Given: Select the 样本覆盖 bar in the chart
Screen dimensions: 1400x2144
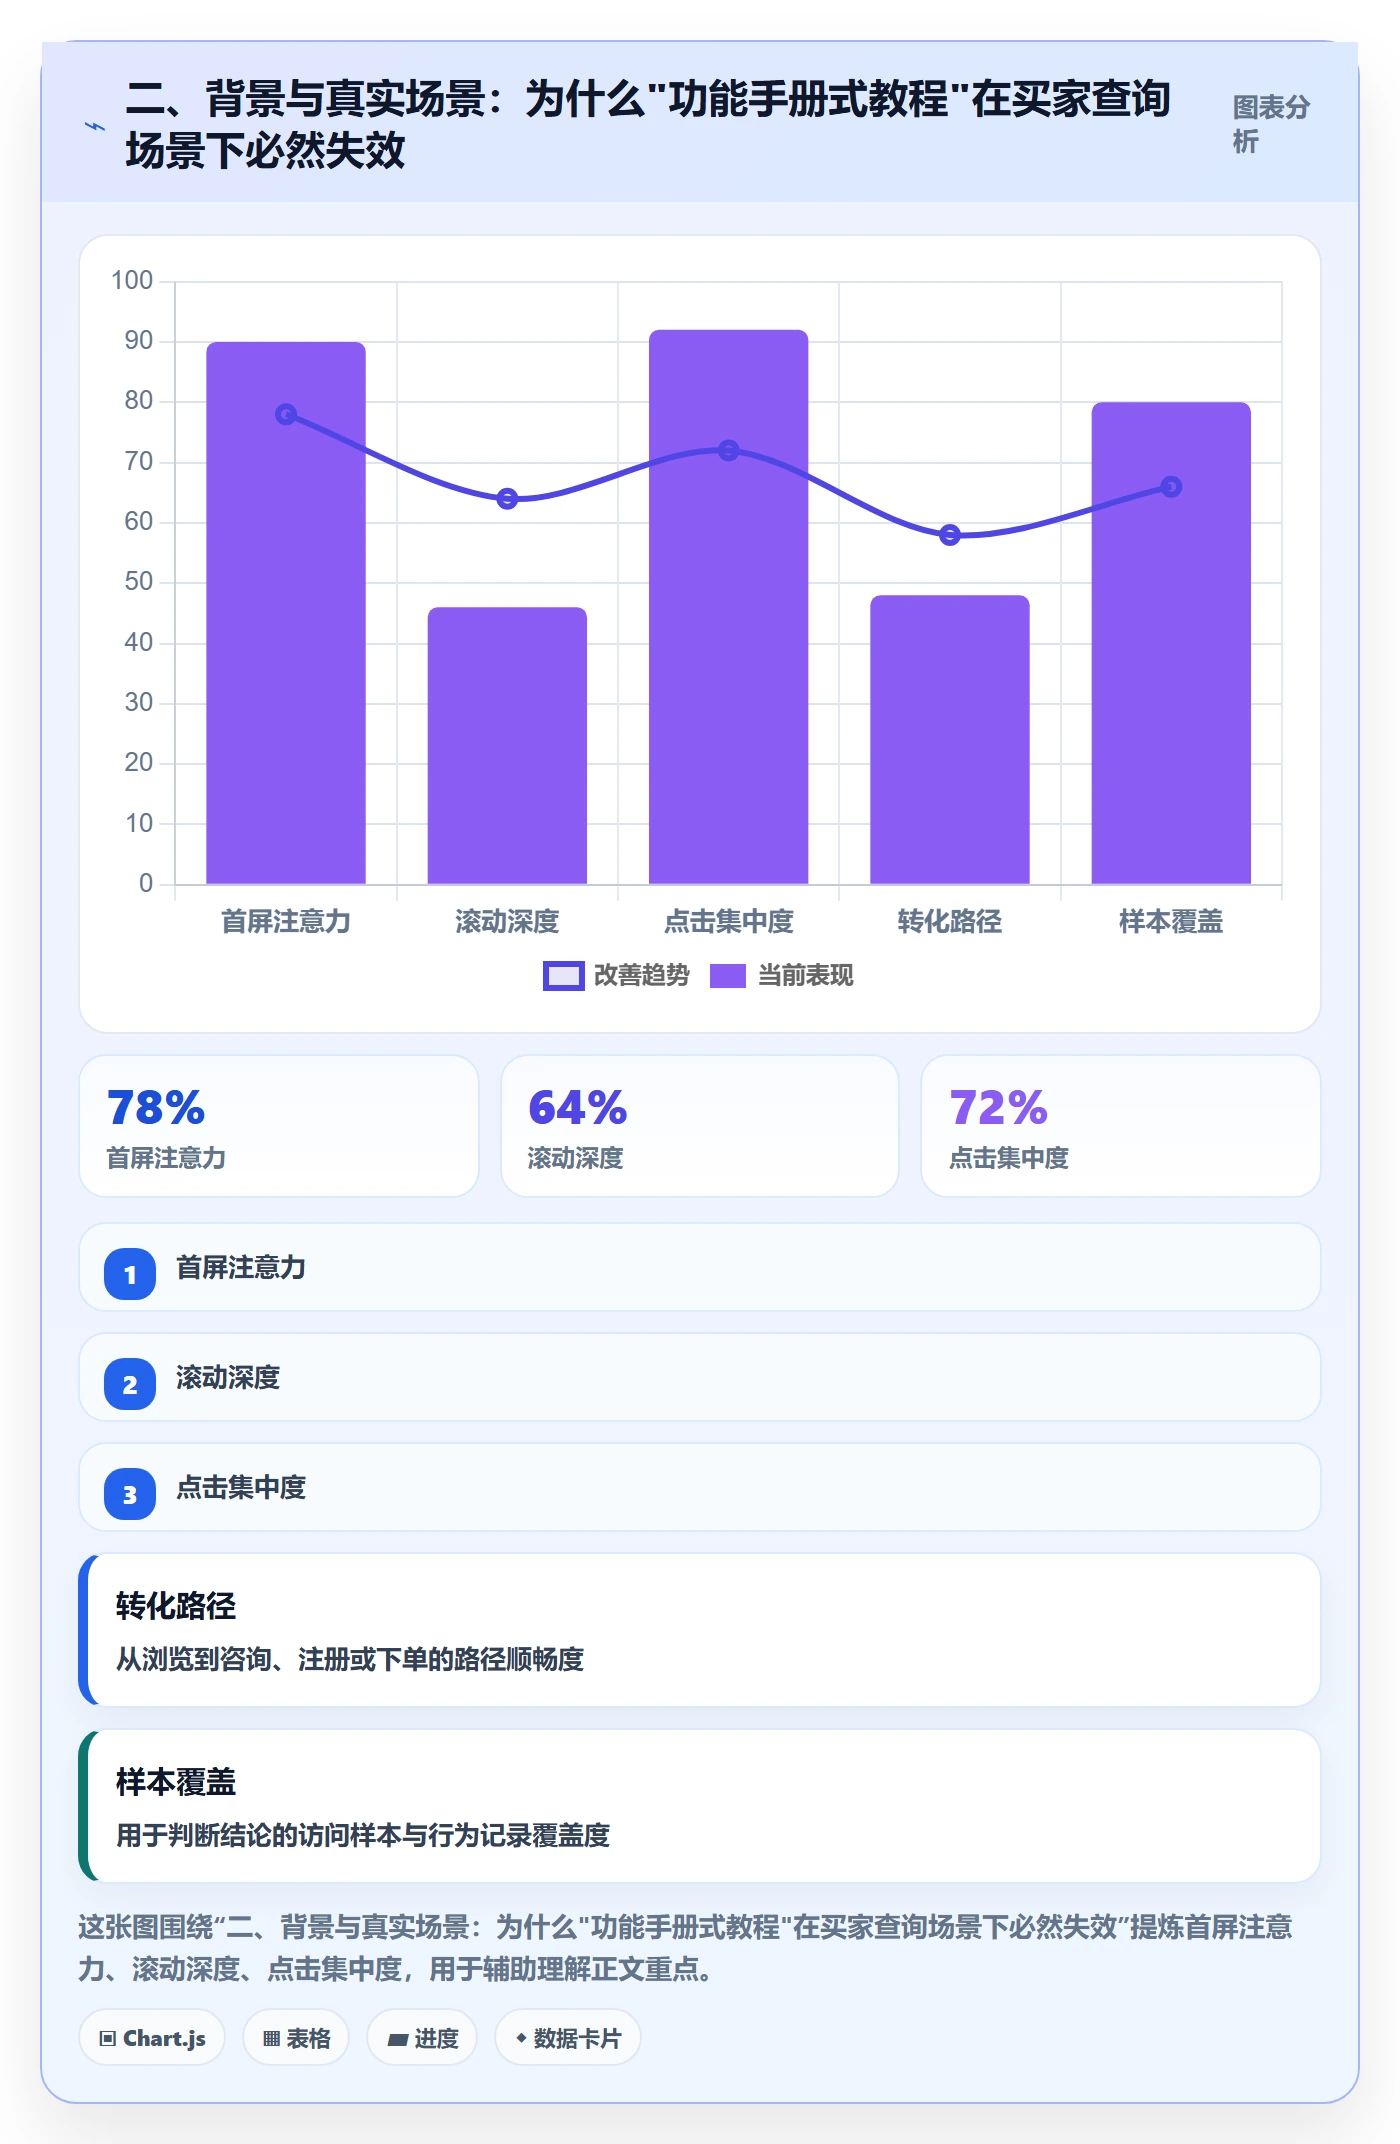Looking at the screenshot, I should (x=1171, y=643).
